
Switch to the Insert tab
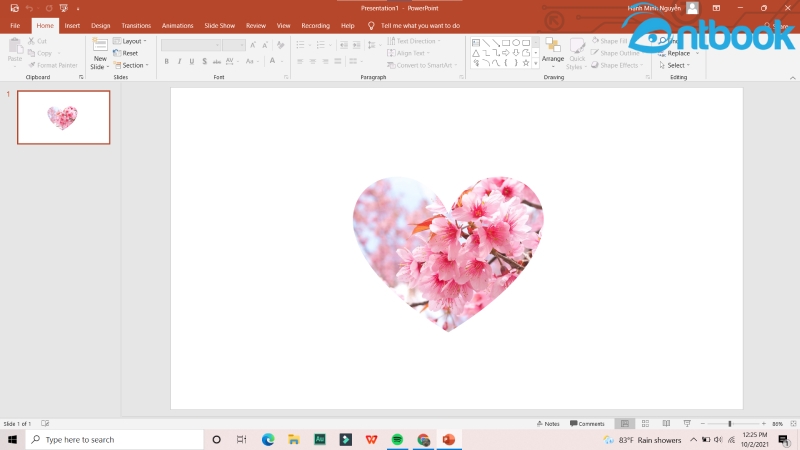(72, 25)
